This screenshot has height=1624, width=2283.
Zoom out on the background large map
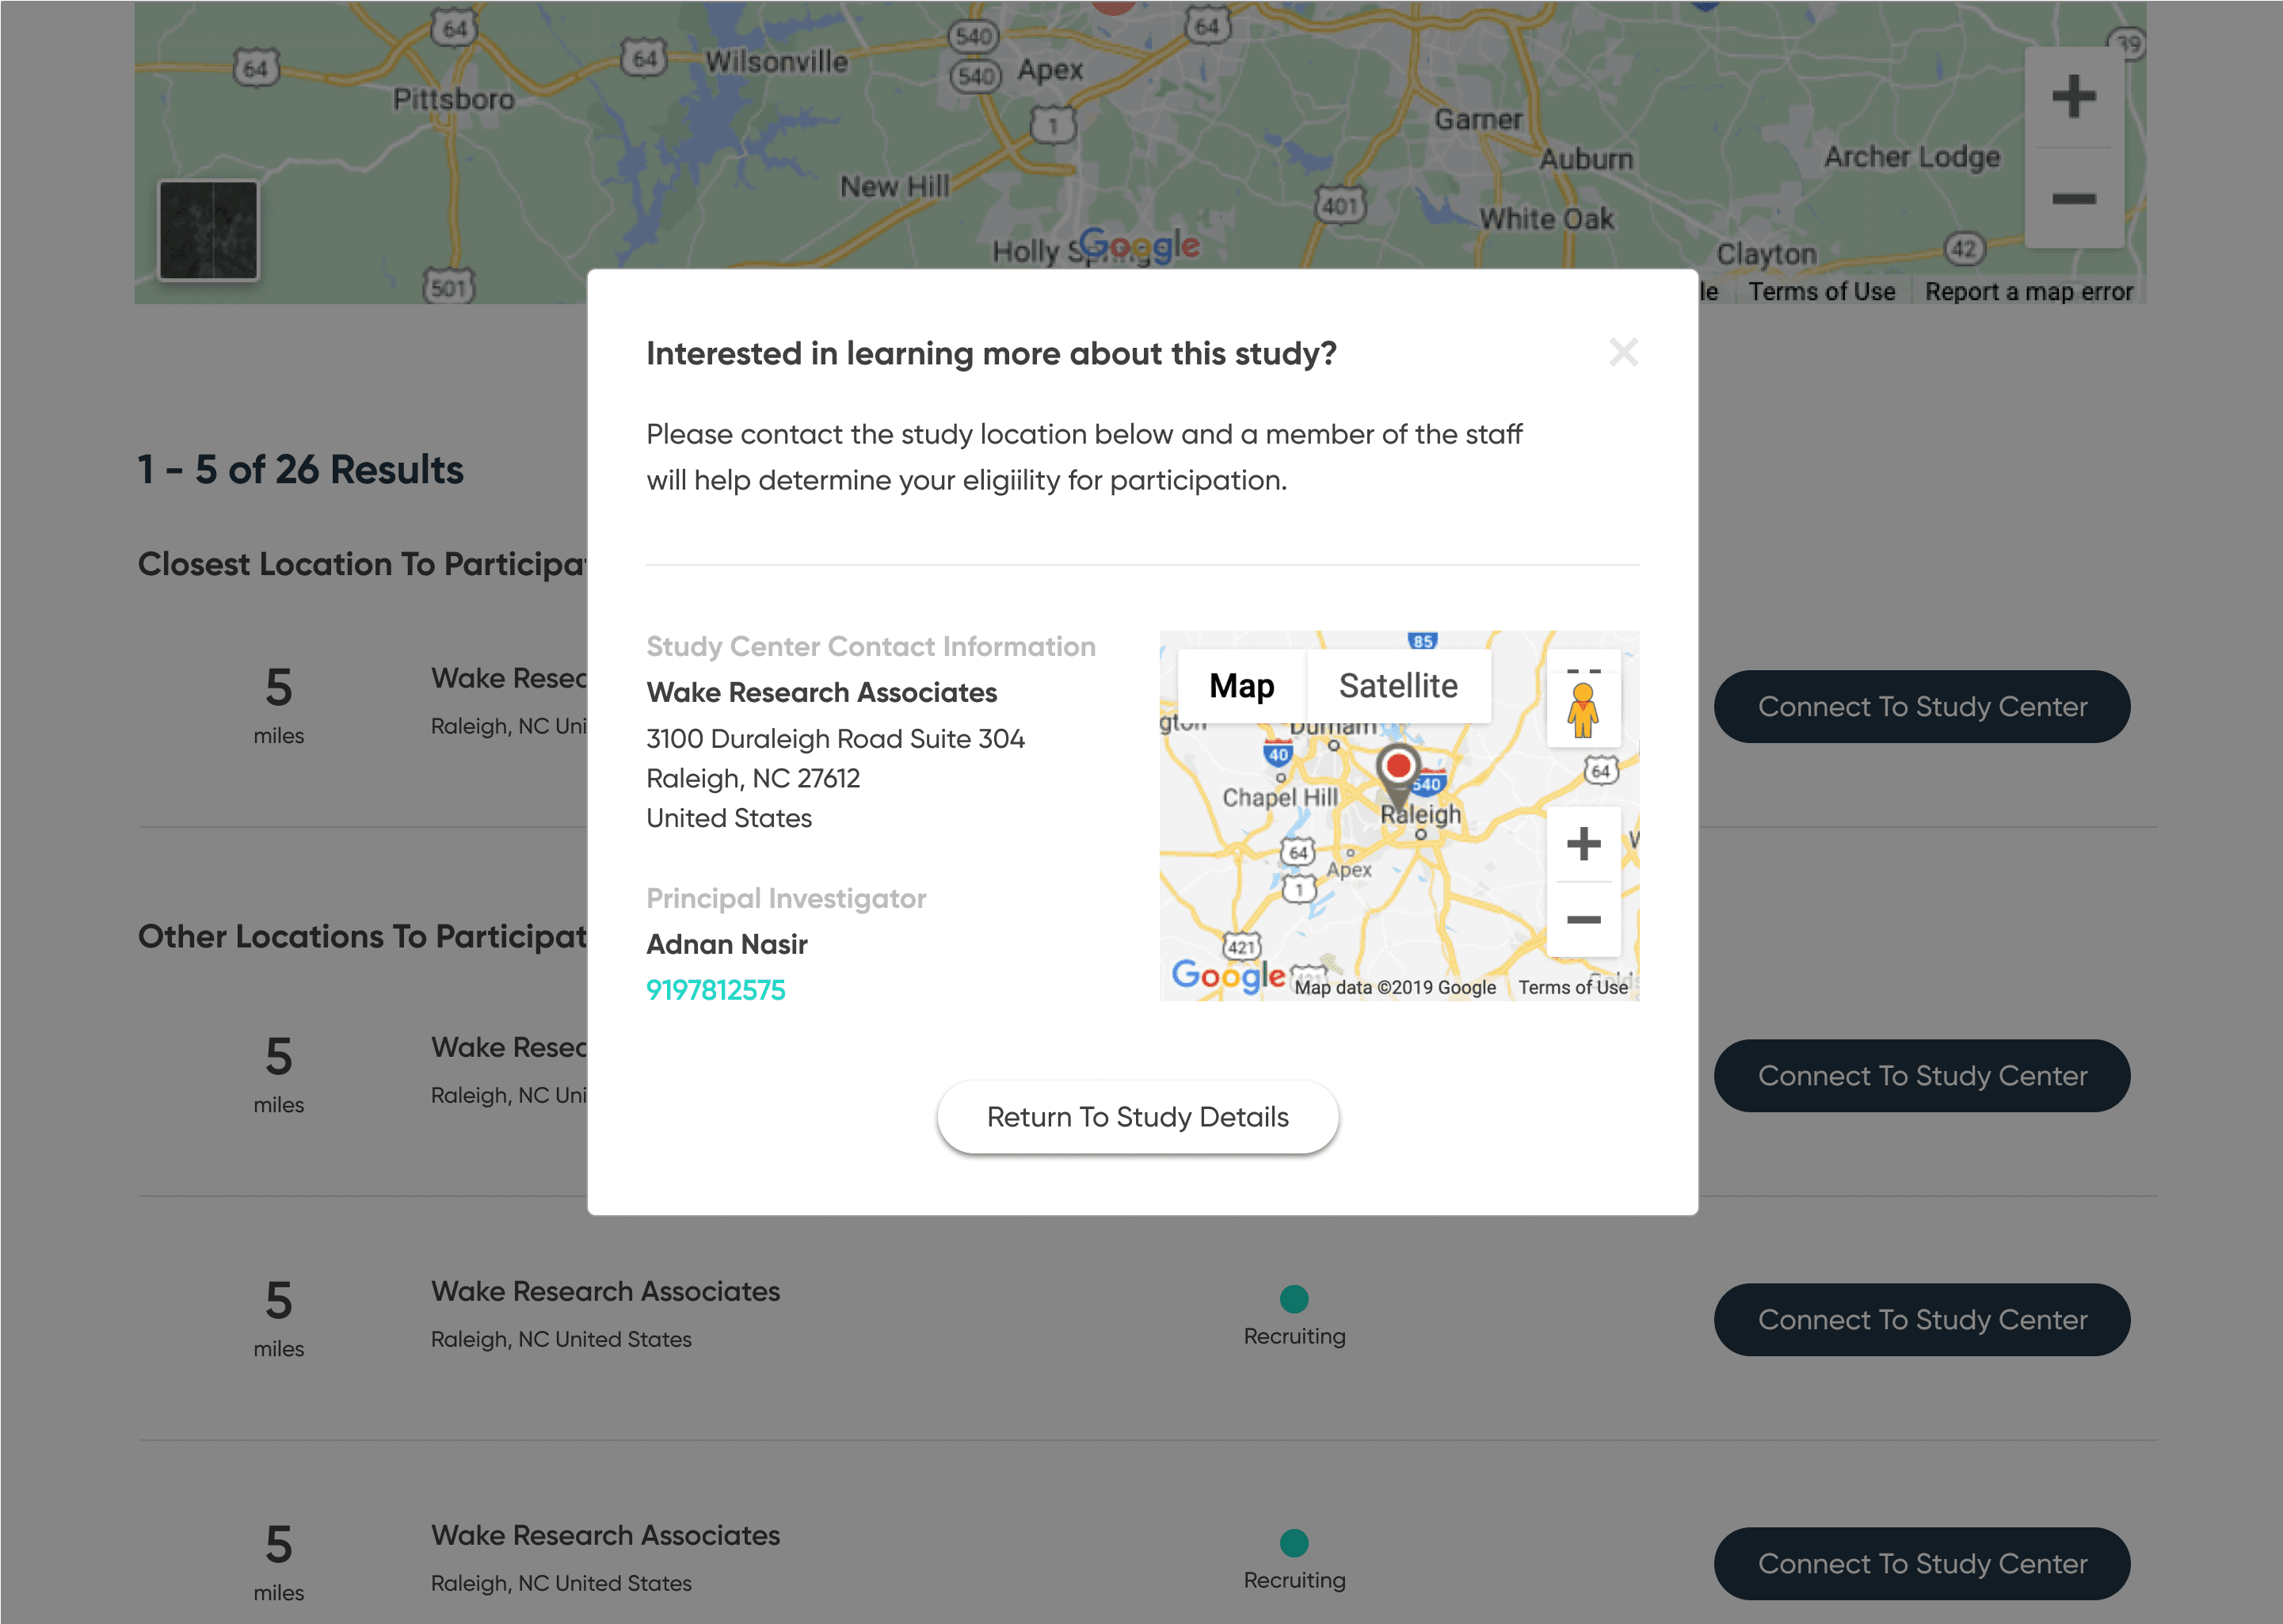pos(2072,199)
